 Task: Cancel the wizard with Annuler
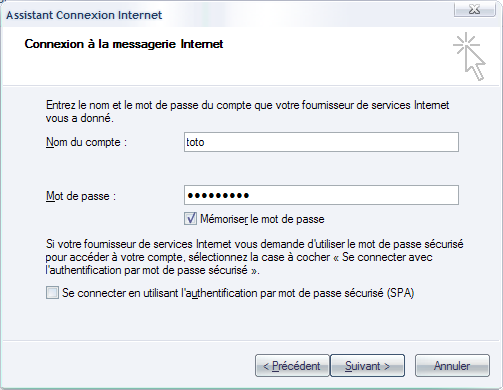point(452,366)
